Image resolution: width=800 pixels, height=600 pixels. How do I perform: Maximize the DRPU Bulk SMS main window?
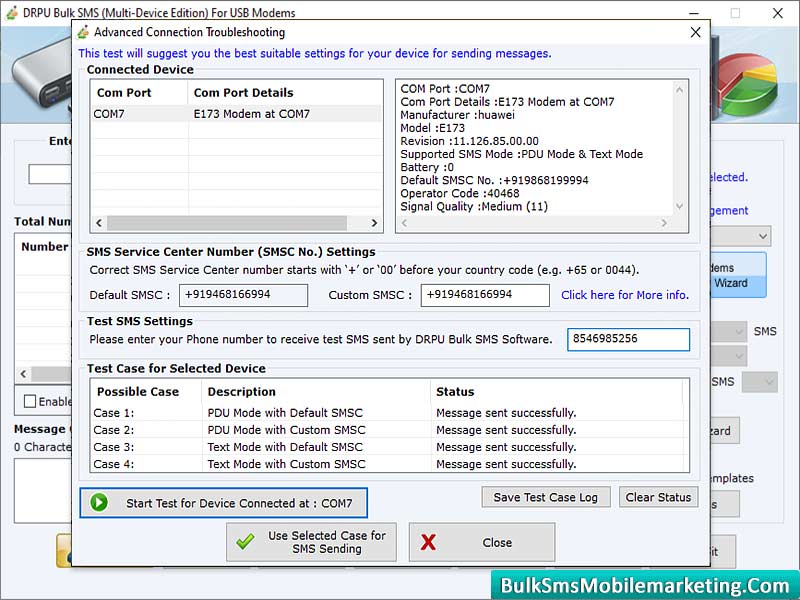735,13
